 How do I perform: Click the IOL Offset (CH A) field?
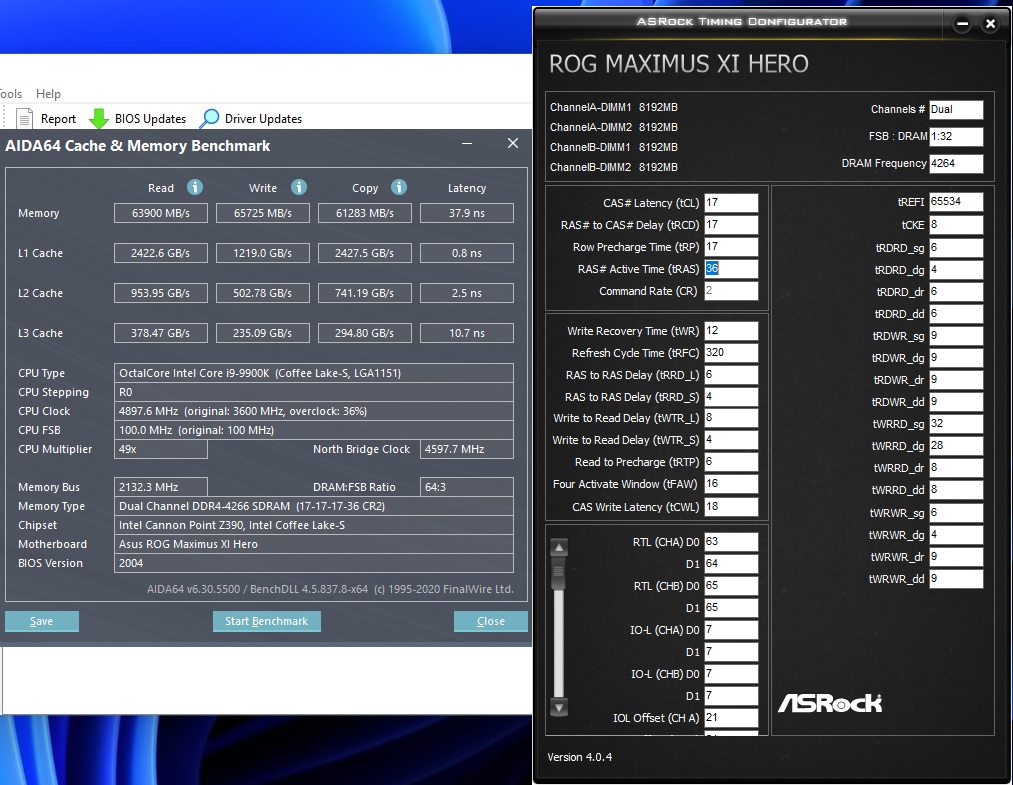[x=731, y=717]
